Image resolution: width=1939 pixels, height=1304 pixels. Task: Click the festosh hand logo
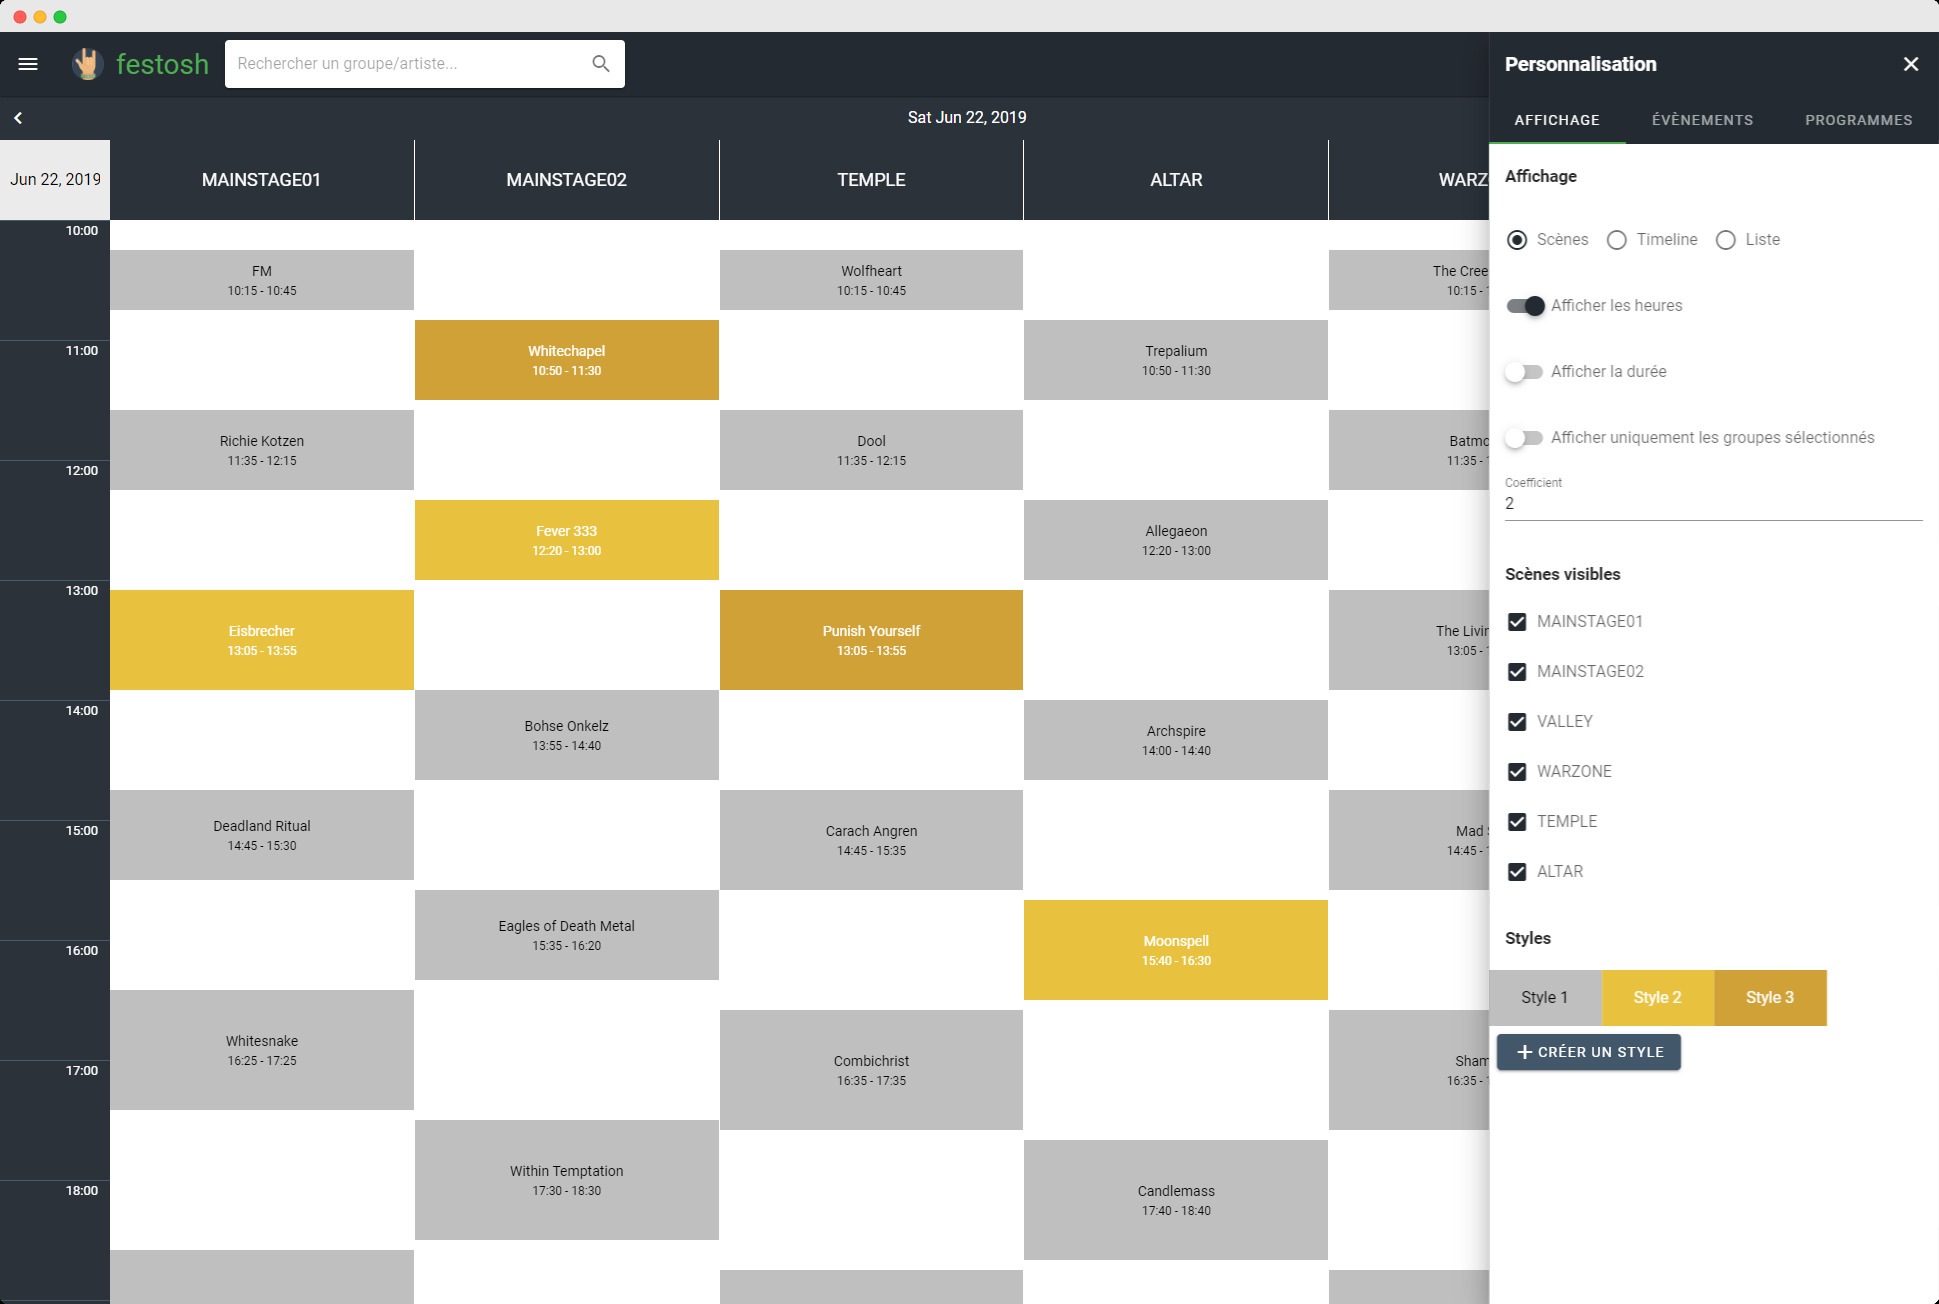[x=88, y=64]
